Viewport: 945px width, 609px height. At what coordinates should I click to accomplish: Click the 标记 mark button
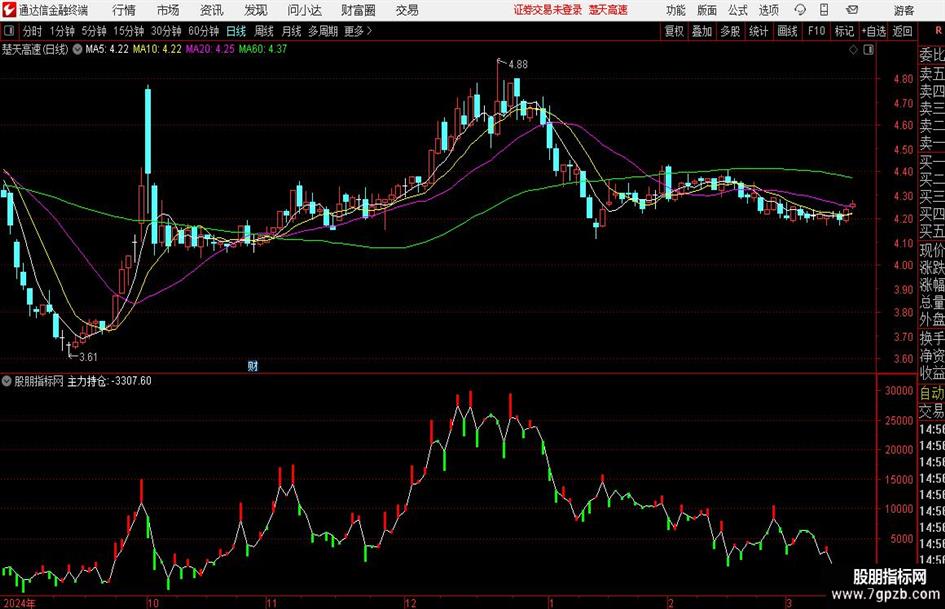click(844, 31)
